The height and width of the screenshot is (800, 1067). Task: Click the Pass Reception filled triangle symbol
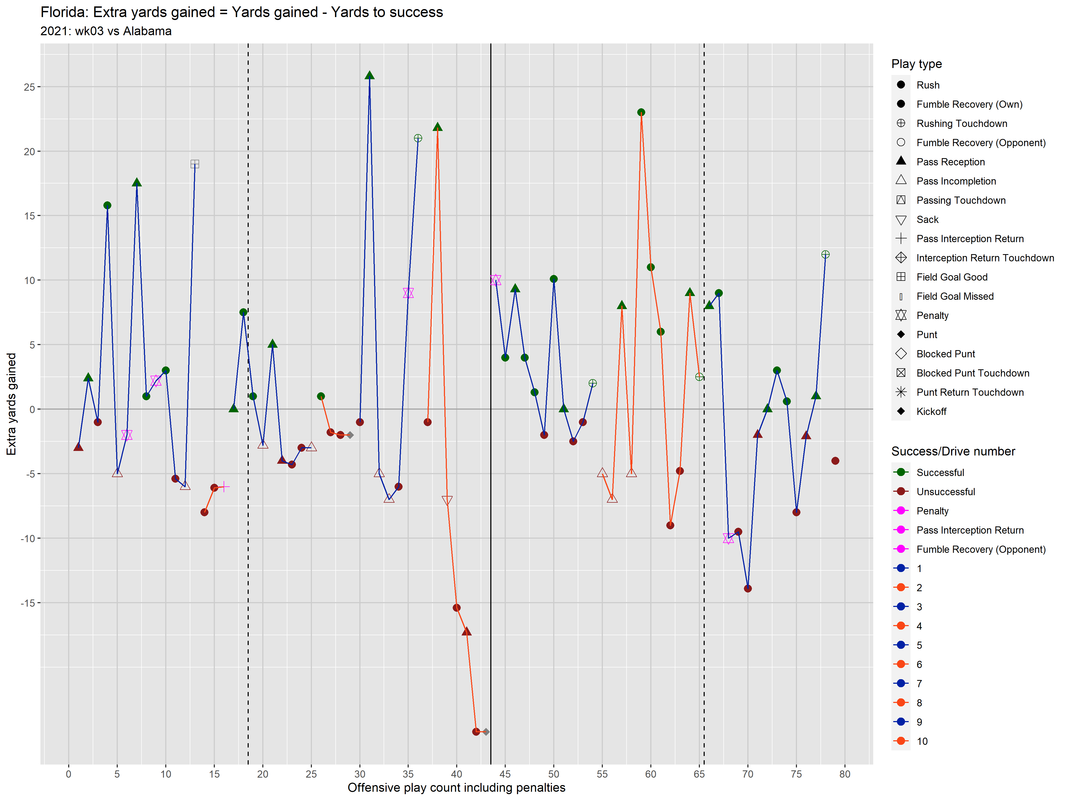900,161
